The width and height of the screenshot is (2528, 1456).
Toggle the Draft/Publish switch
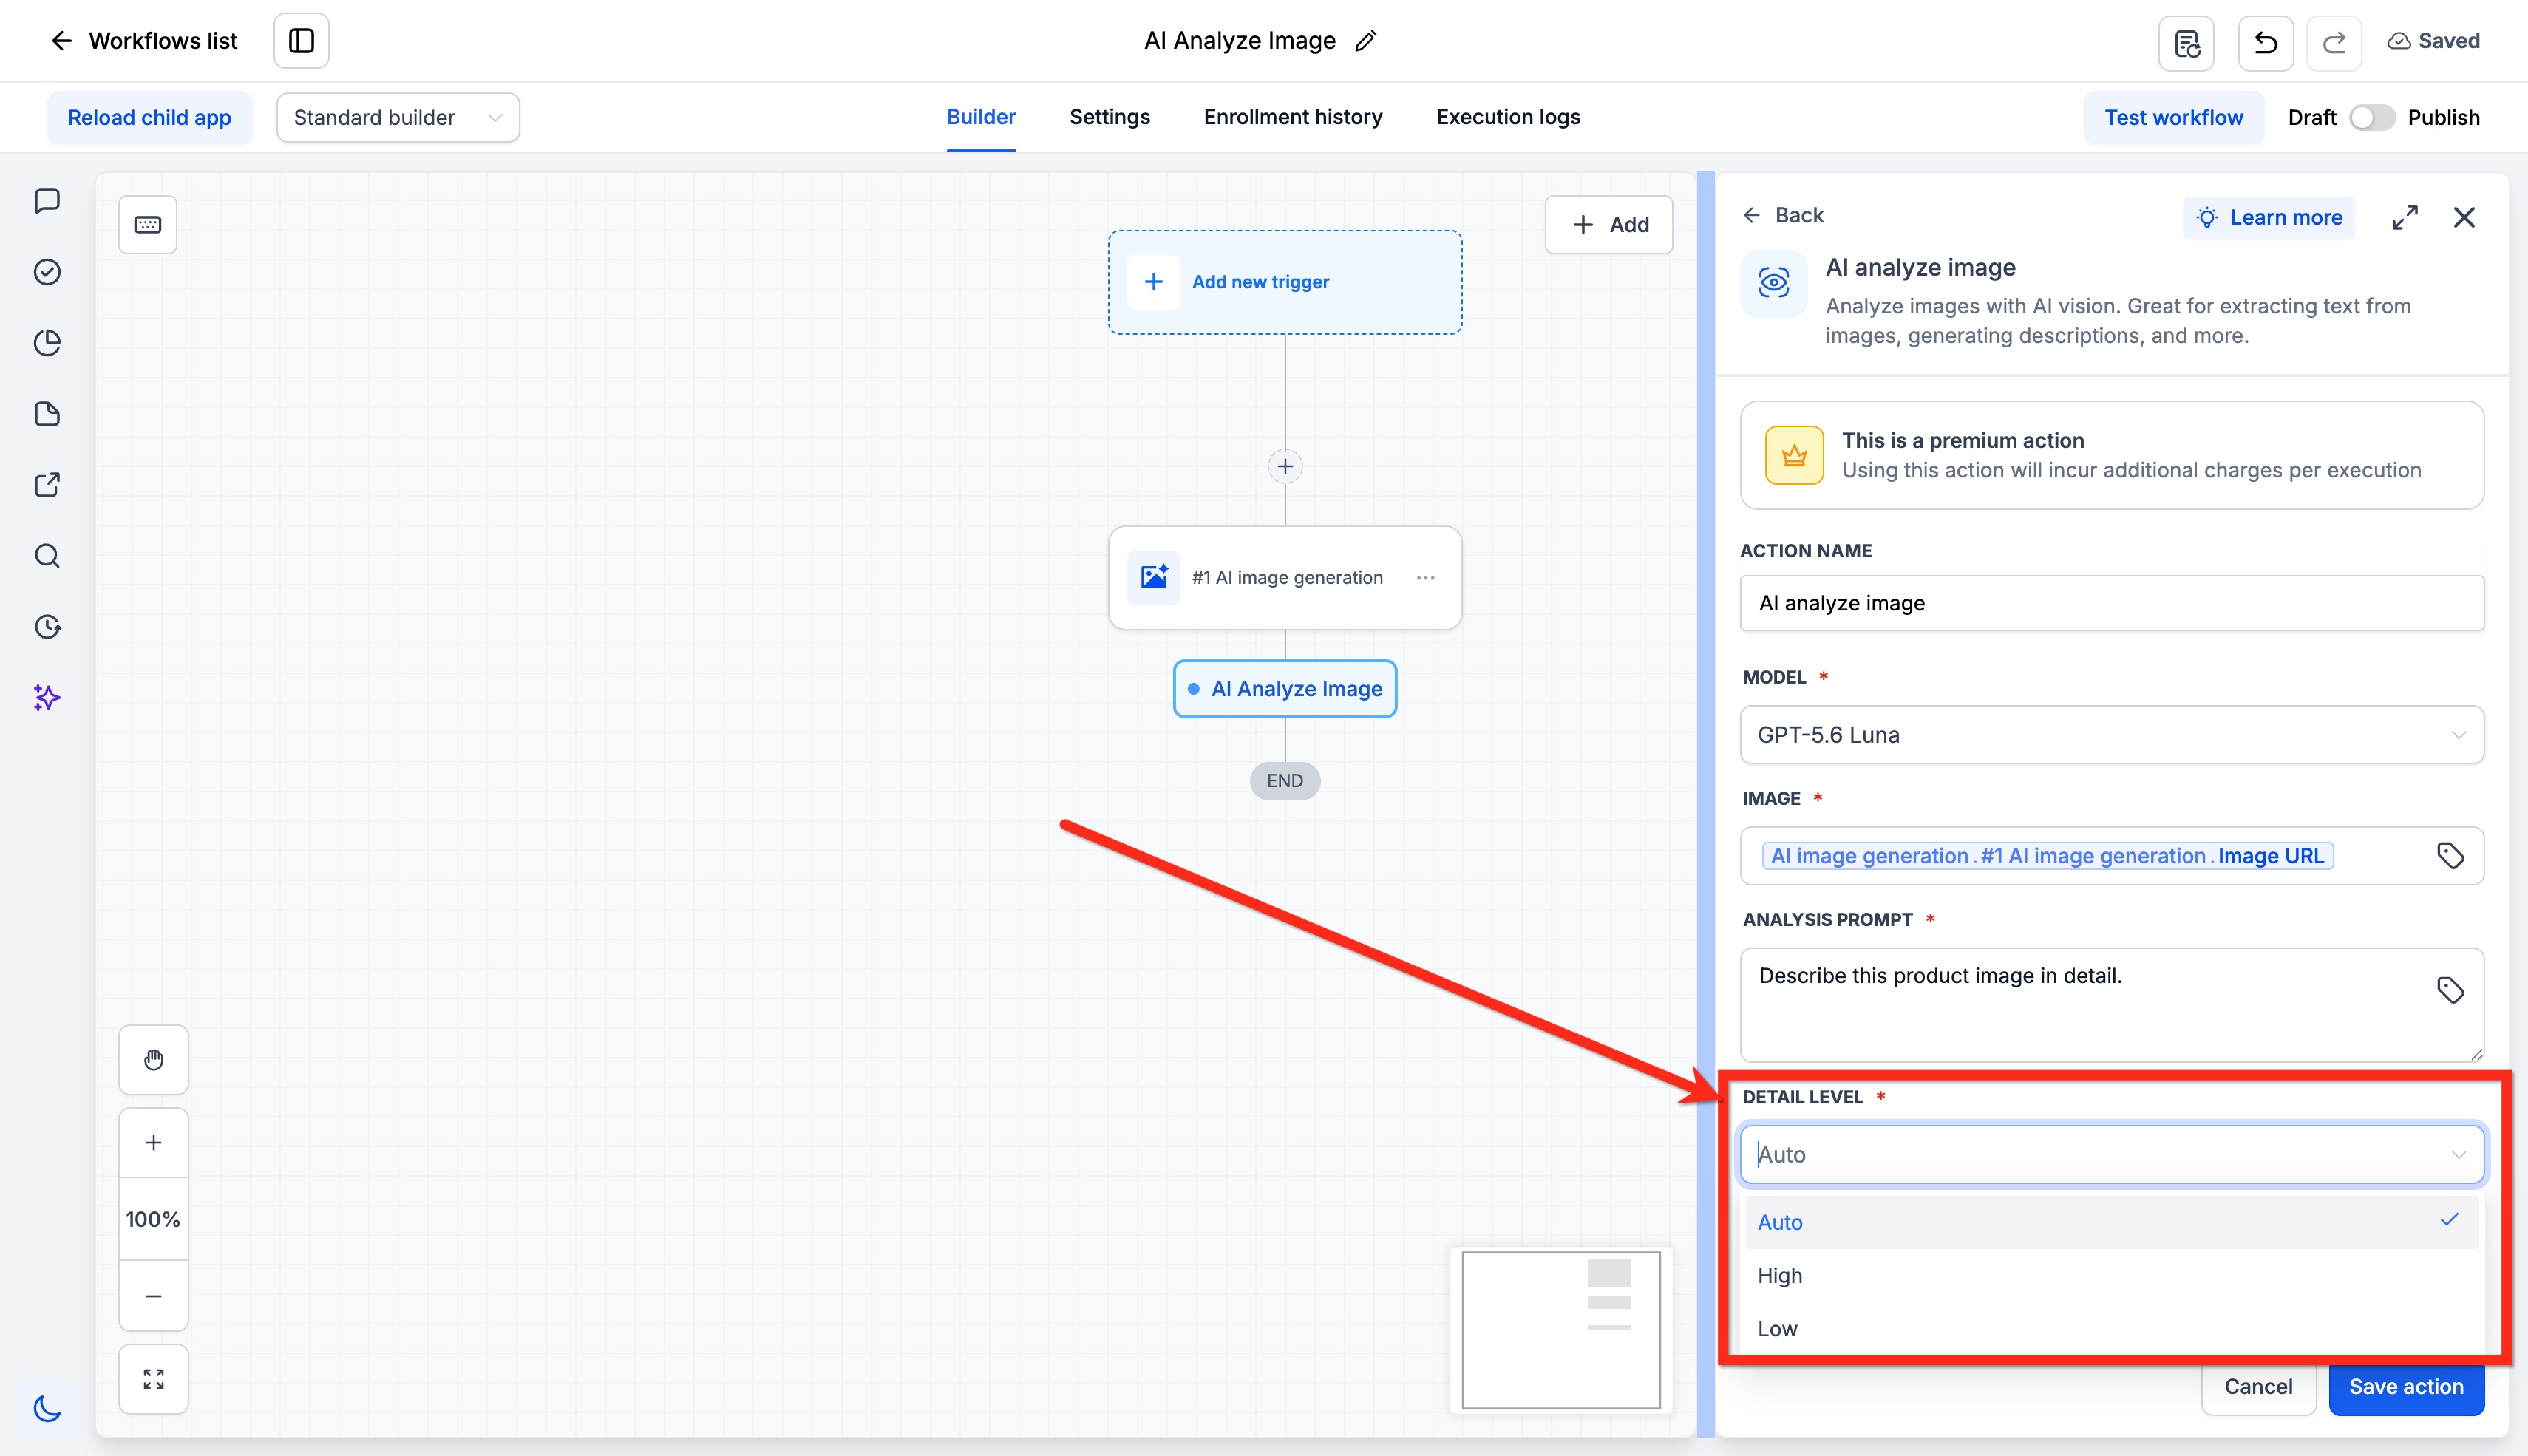[x=2371, y=118]
